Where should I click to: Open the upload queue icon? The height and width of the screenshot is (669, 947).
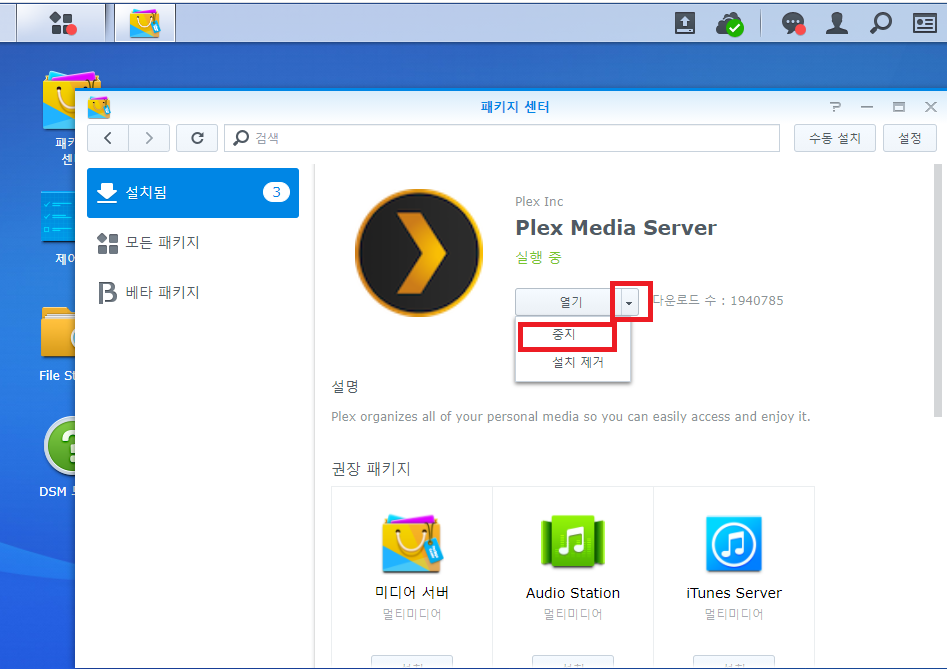click(x=684, y=24)
